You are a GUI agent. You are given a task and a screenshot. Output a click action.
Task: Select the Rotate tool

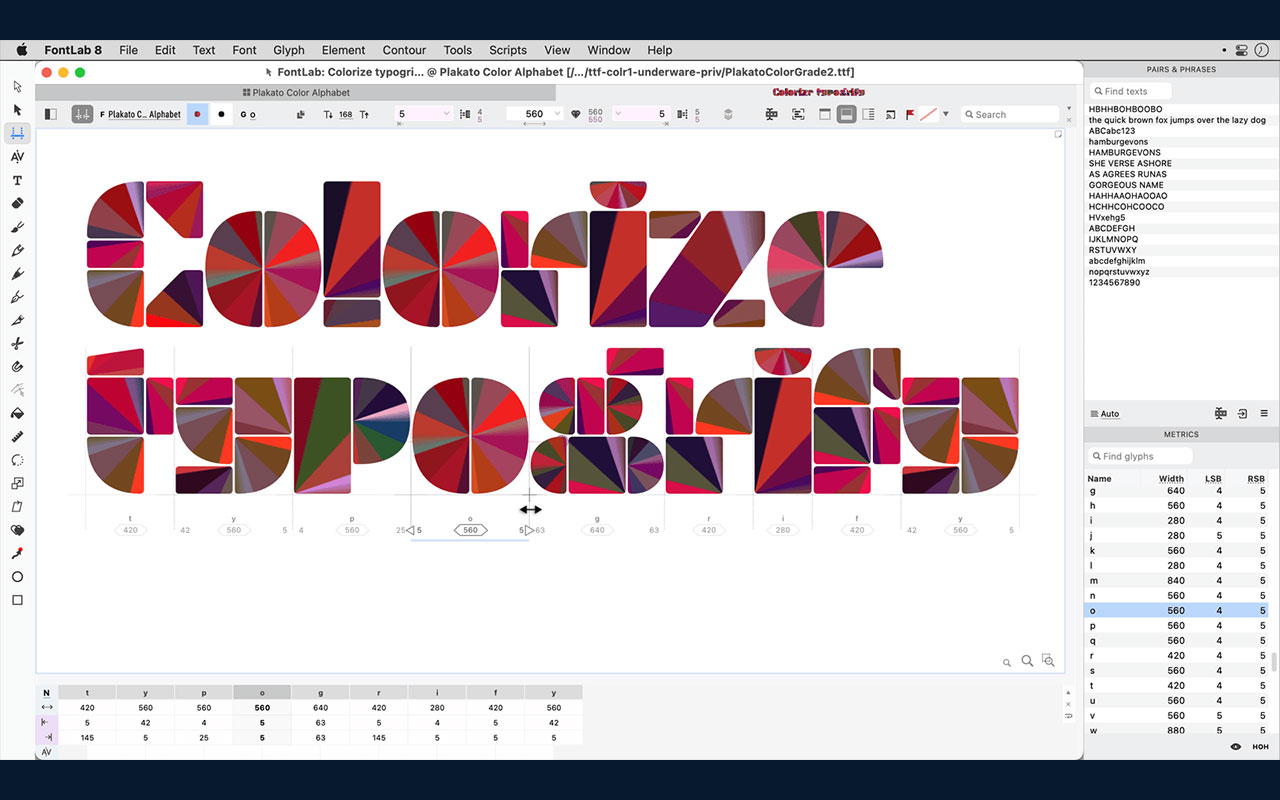click(17, 460)
